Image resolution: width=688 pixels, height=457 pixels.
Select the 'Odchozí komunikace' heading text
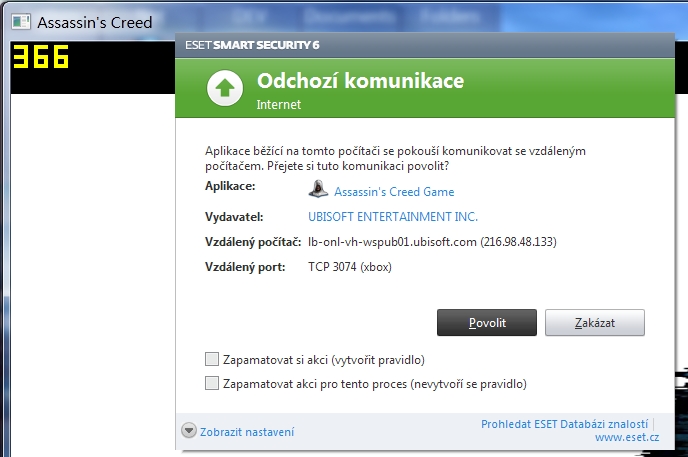[360, 81]
